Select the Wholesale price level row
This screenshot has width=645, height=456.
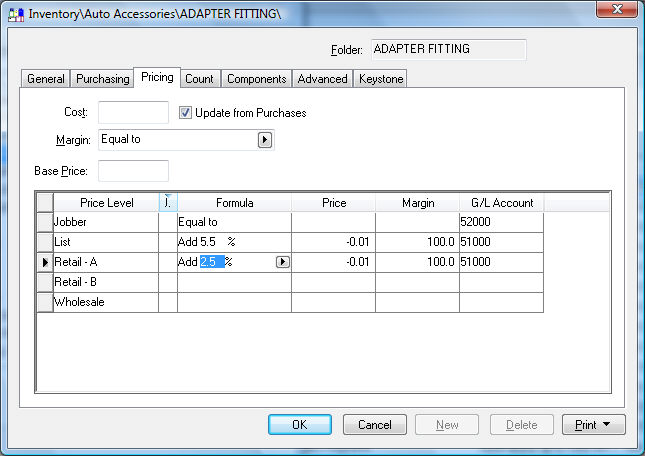105,302
